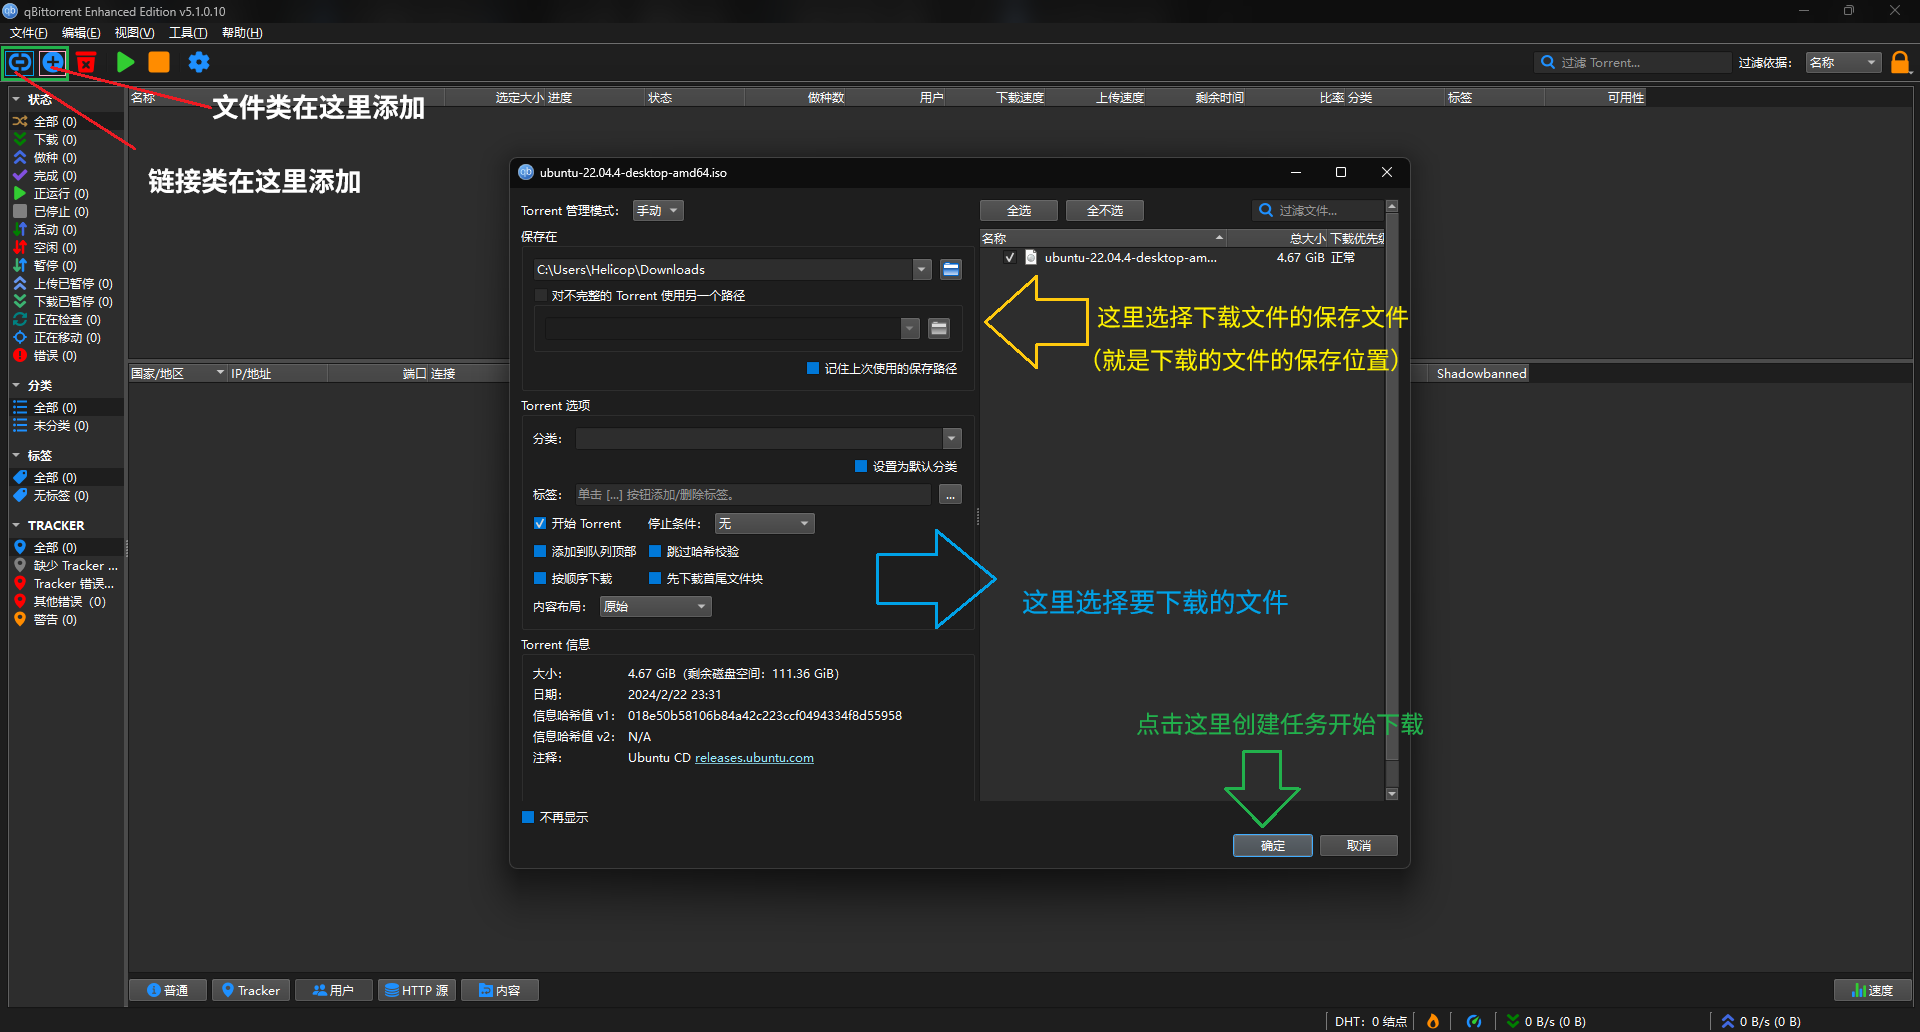This screenshot has height=1032, width=1920.
Task: Collapse the 标签 sidebar section
Action: tap(16, 455)
